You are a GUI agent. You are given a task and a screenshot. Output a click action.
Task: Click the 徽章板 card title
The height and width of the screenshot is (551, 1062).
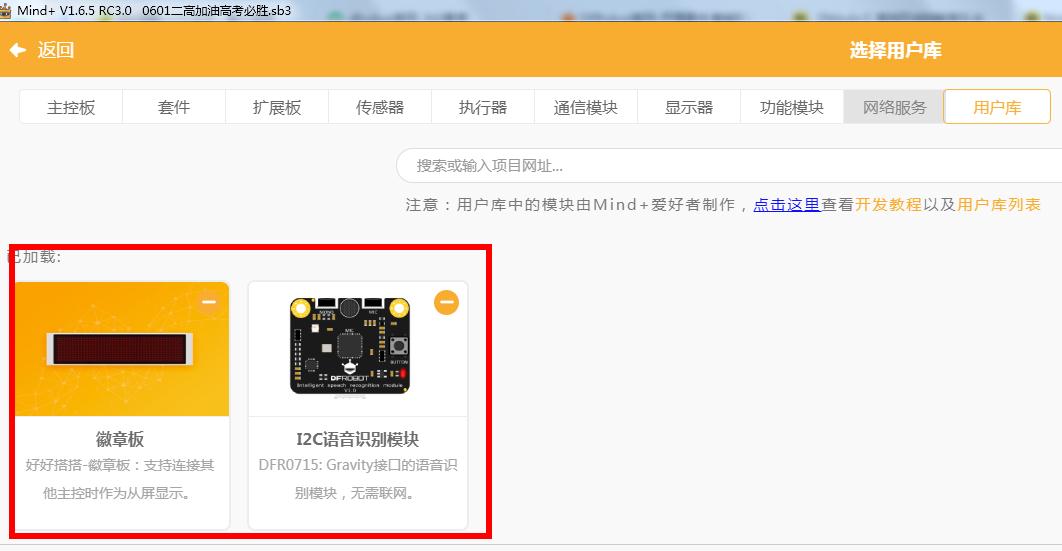click(x=120, y=439)
